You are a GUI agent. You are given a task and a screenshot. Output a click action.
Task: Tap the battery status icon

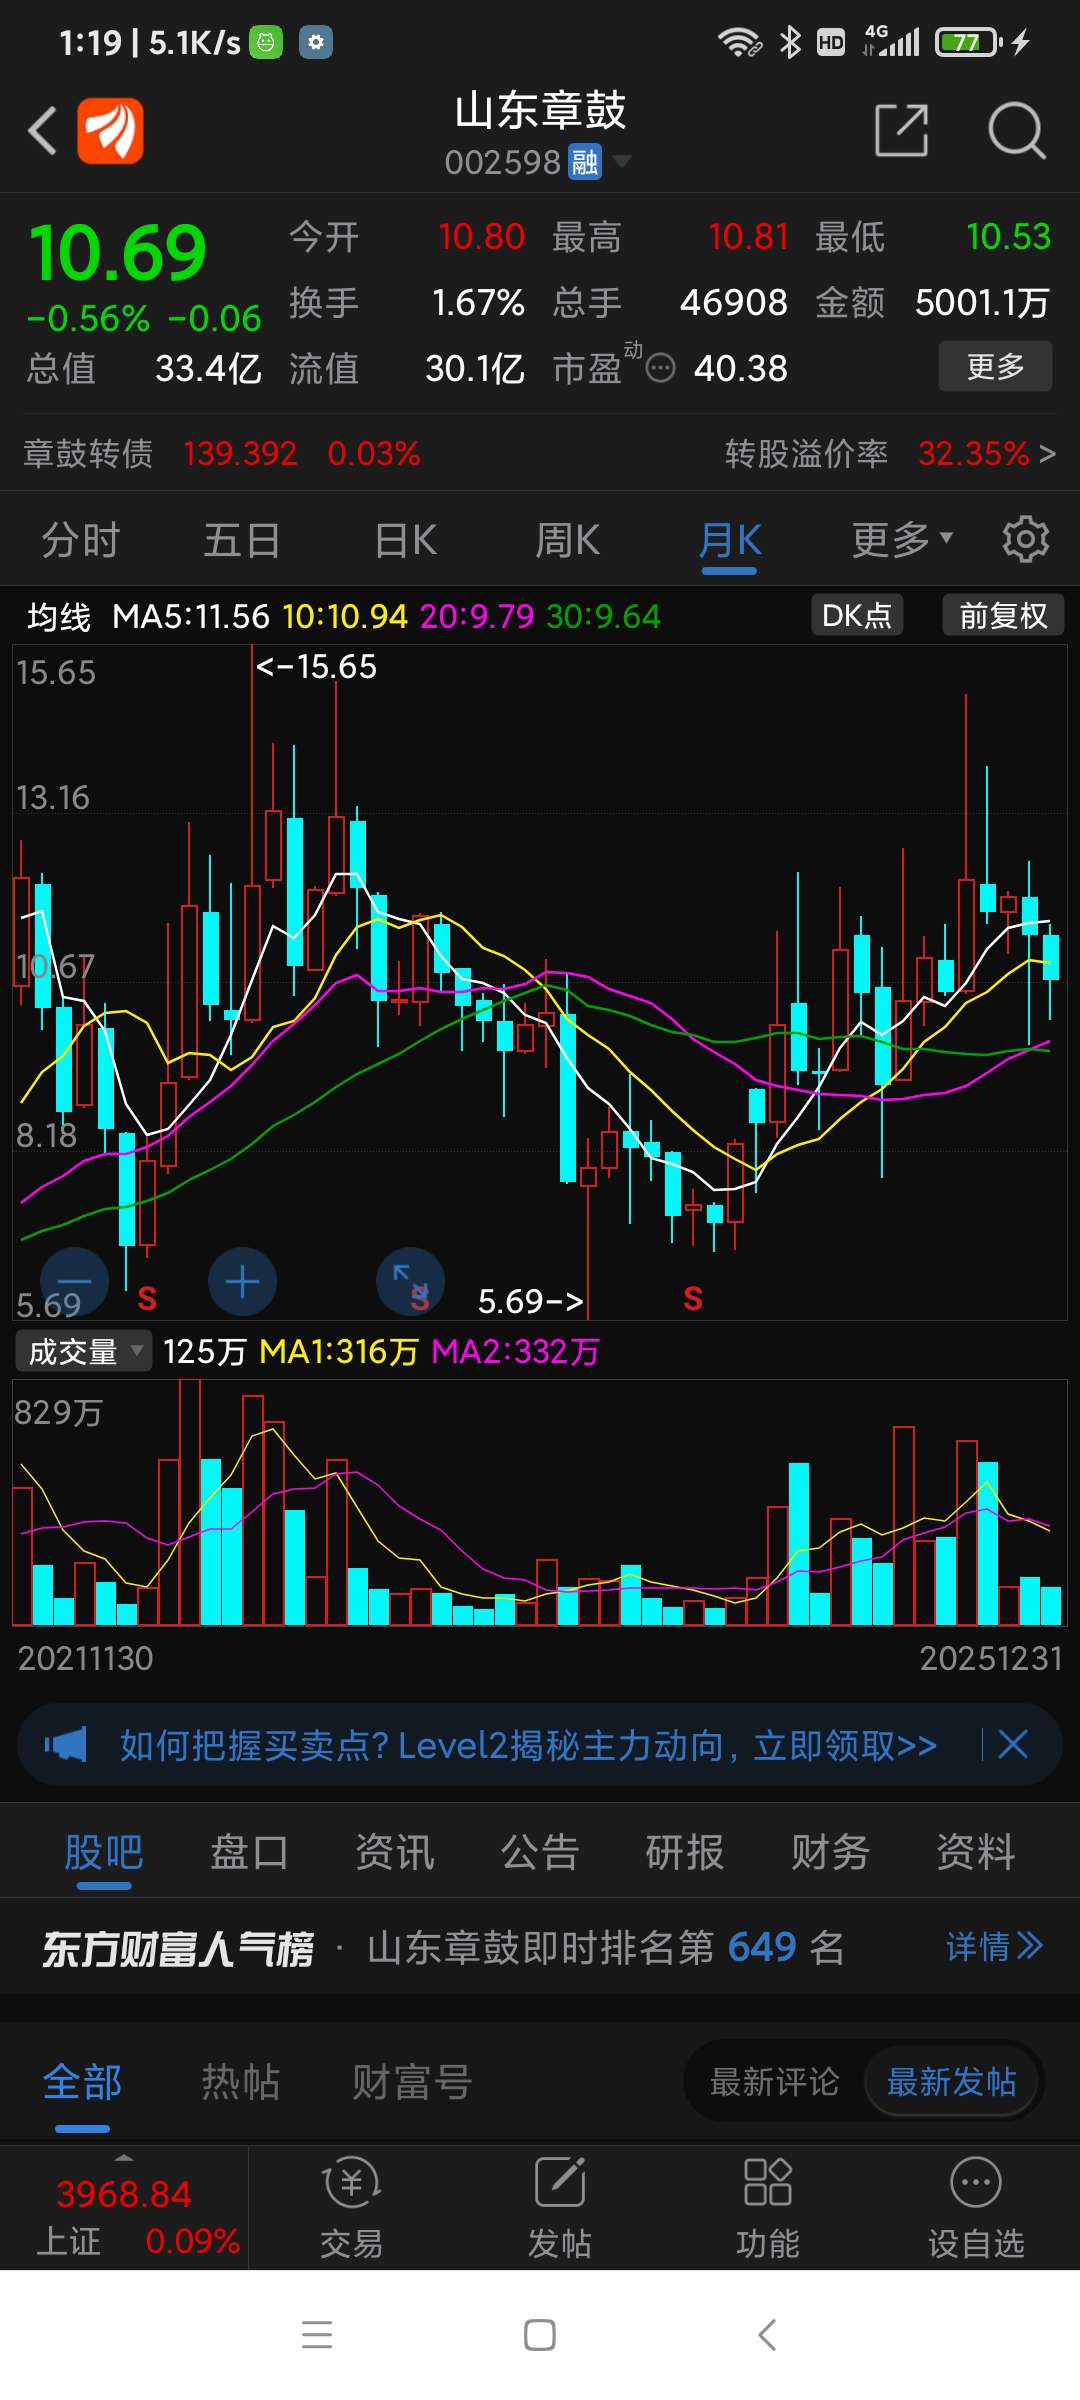968,42
